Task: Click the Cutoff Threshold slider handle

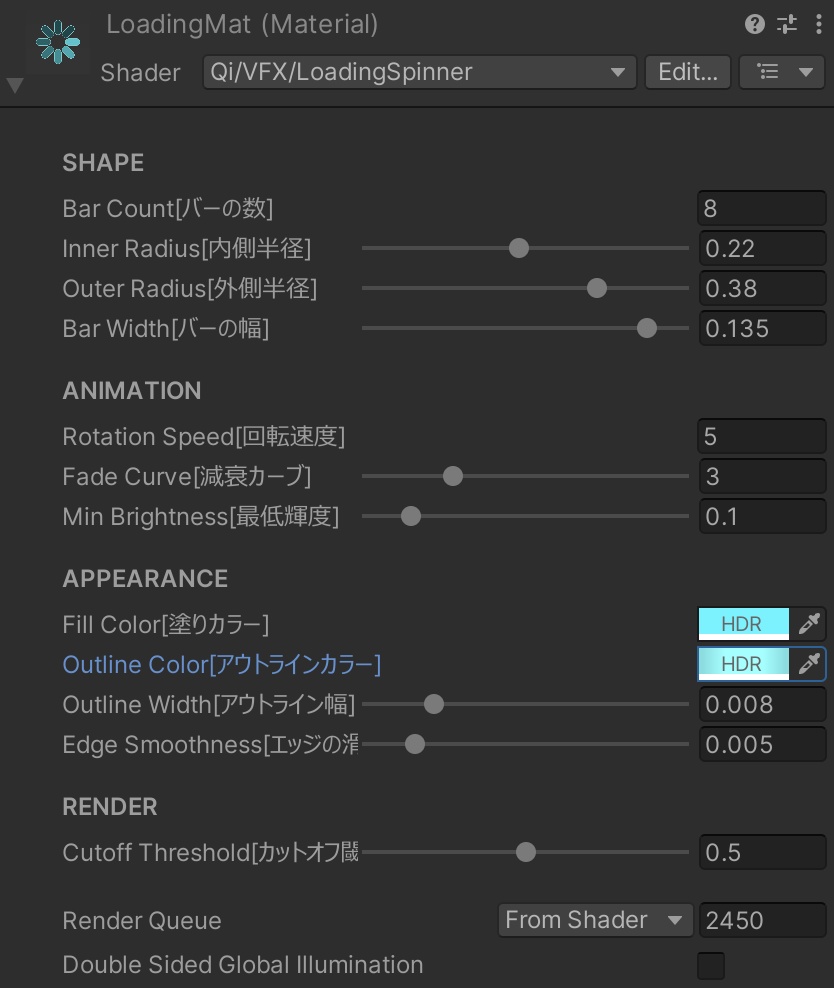Action: tap(526, 852)
